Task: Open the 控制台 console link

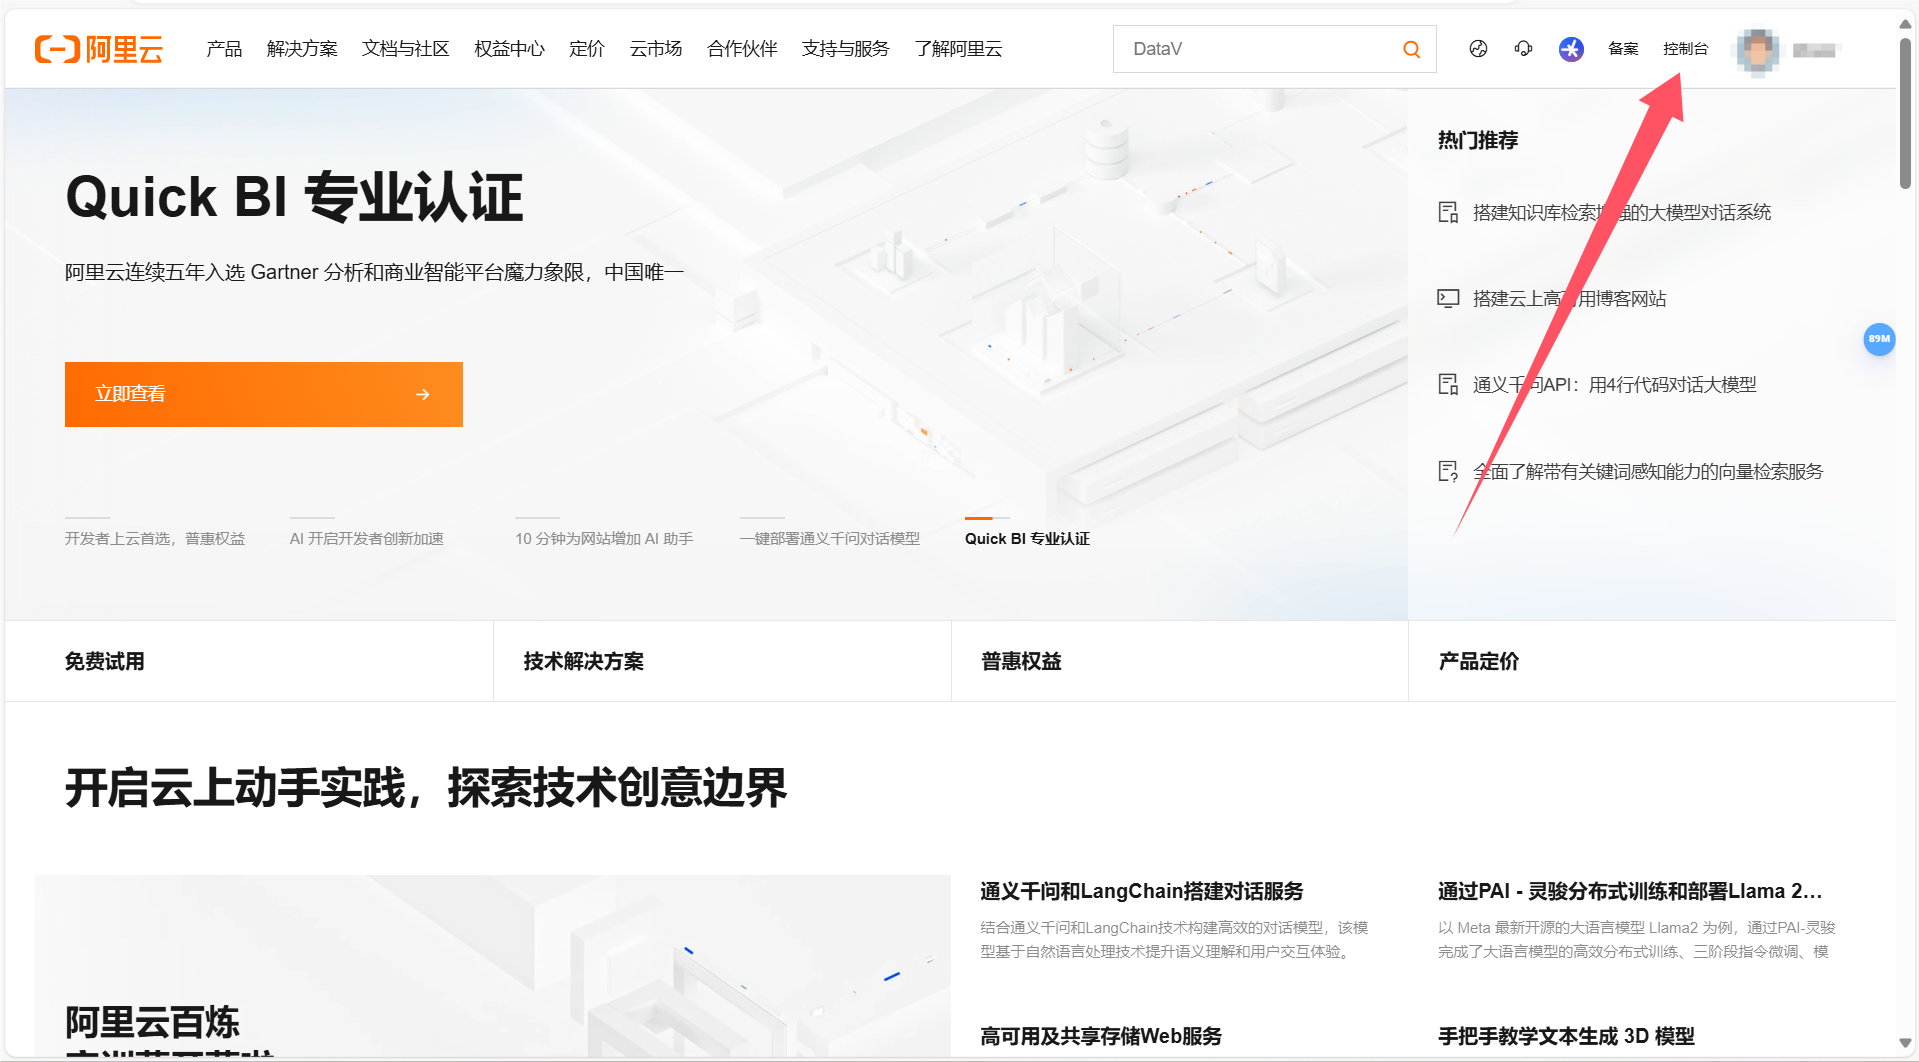Action: pyautogui.click(x=1685, y=49)
